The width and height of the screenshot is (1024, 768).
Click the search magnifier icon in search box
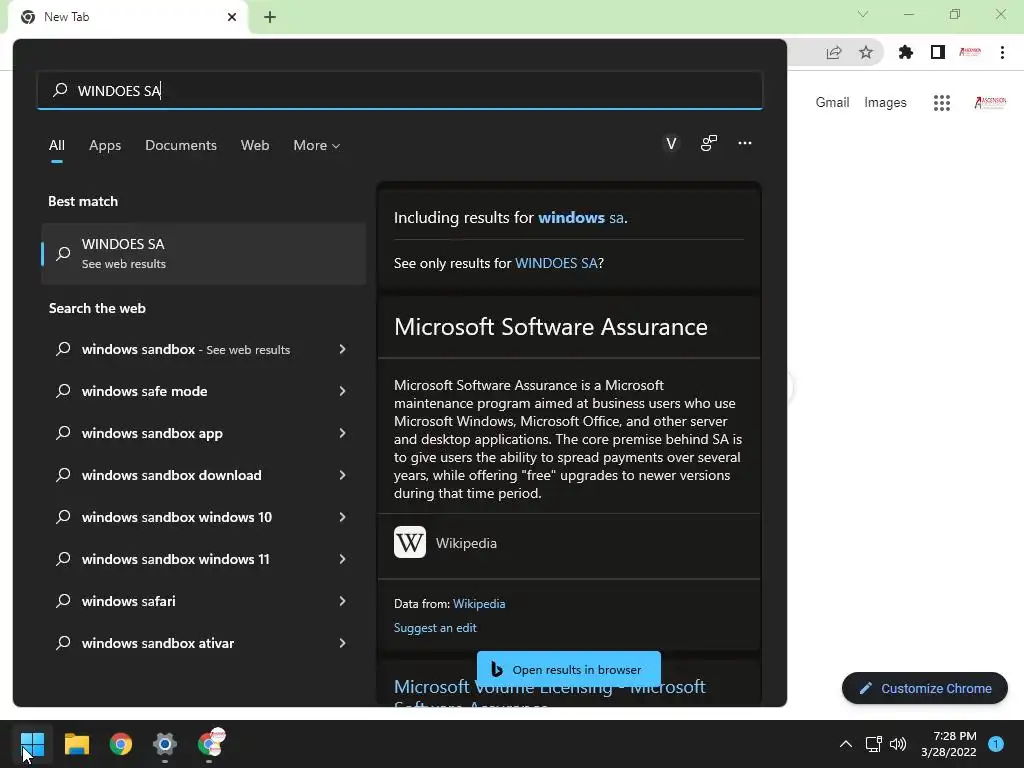(x=60, y=90)
